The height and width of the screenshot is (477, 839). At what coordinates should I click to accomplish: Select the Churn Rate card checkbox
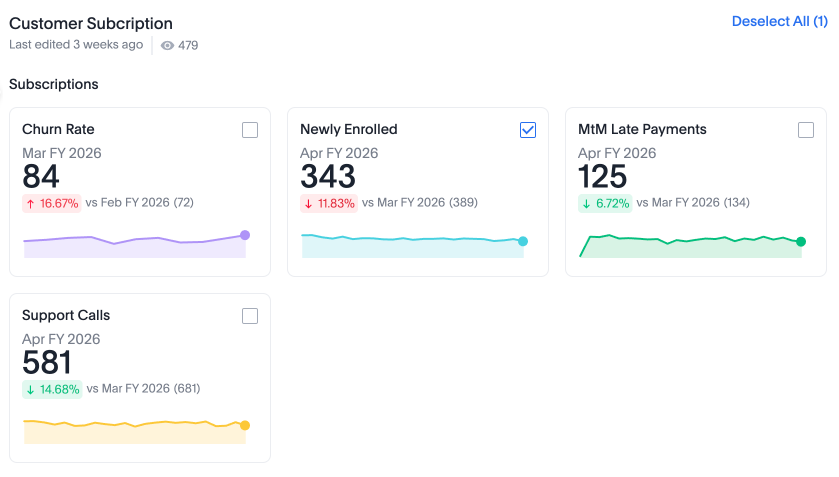coord(250,130)
